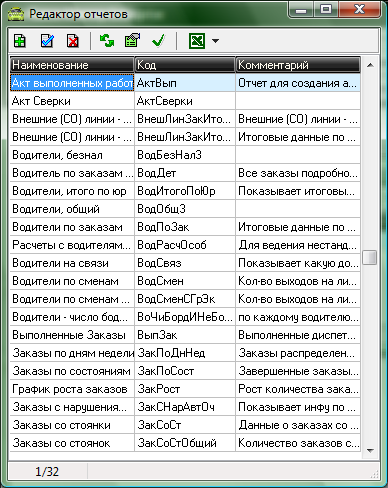Select the row Заказы со стоянки
This screenshot has height=488, width=388.
185,425
